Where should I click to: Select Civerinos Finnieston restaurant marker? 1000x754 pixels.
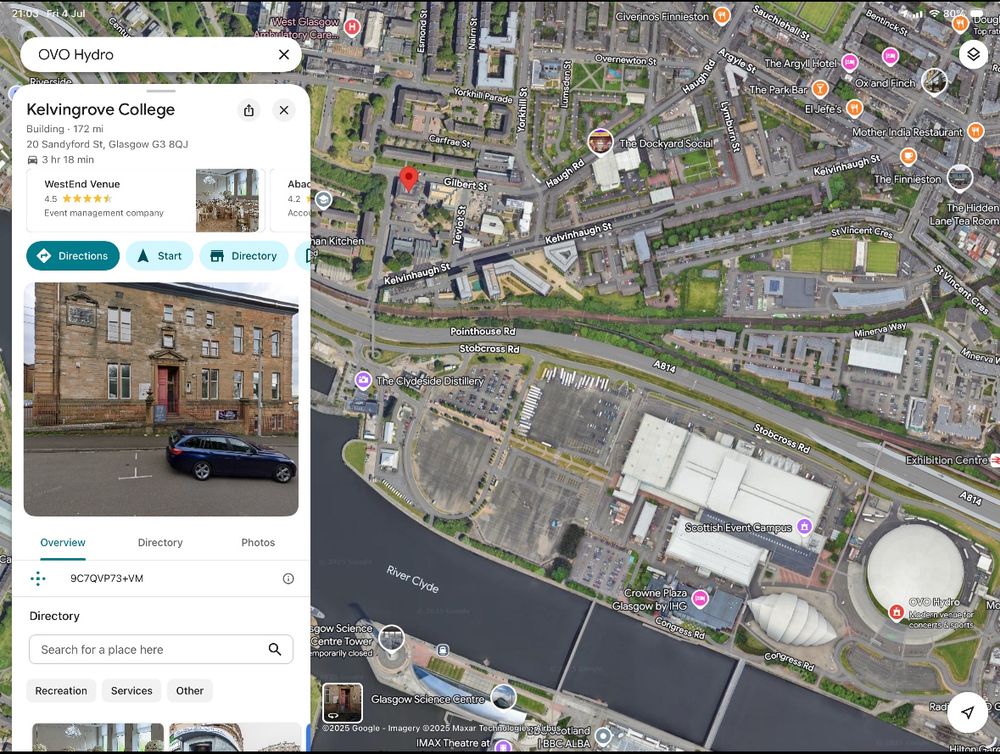[721, 15]
